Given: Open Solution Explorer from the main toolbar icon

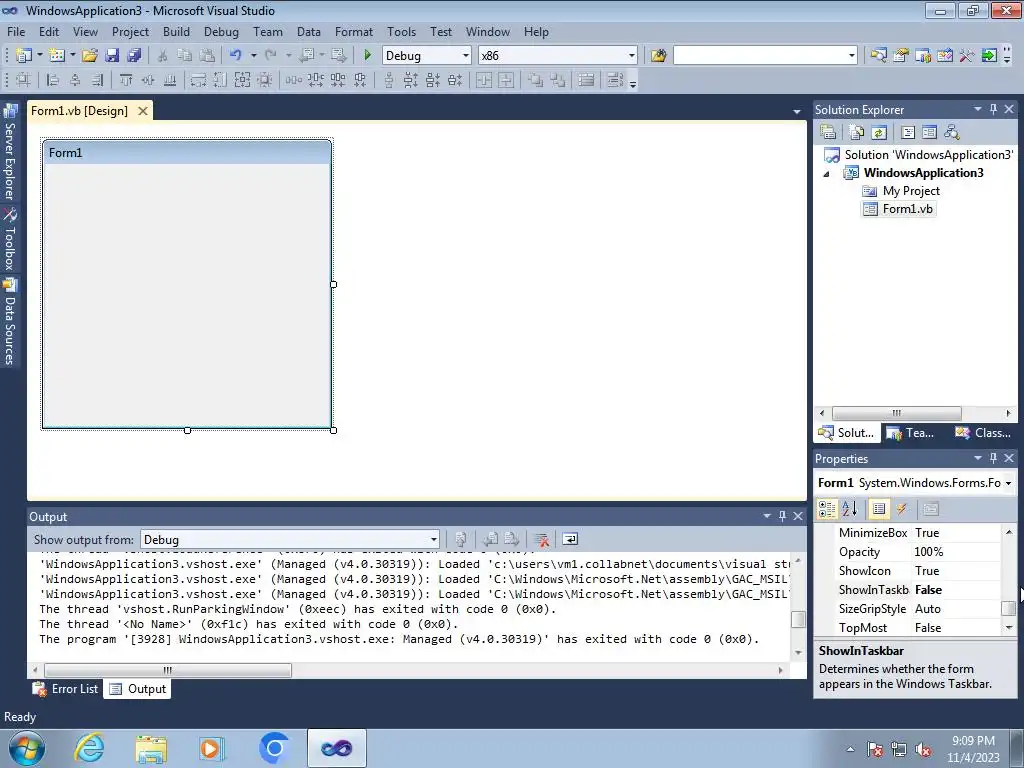Looking at the screenshot, I should click(x=878, y=56).
